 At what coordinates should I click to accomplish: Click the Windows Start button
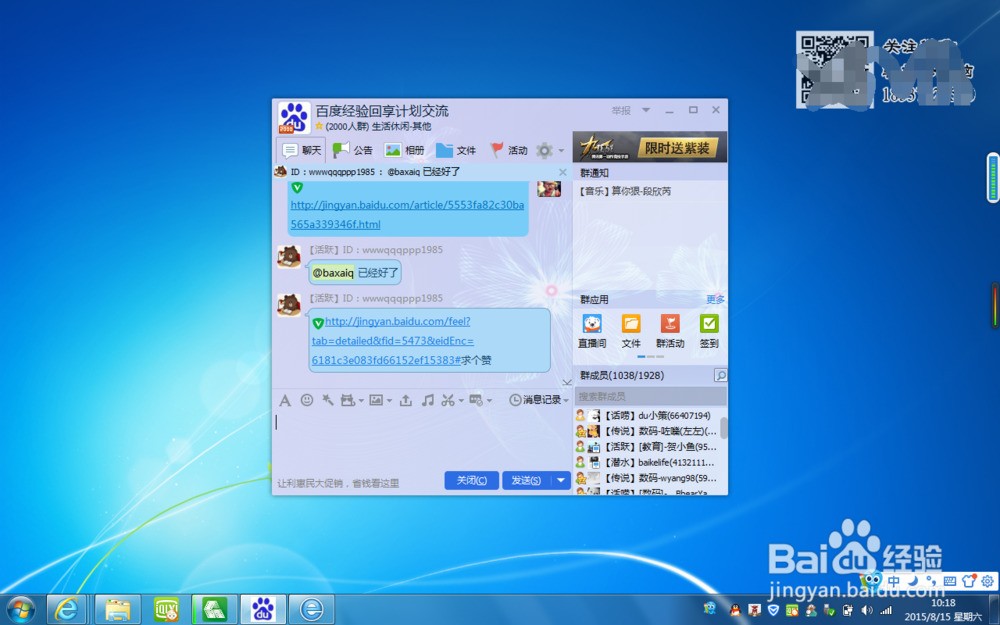coord(21,610)
